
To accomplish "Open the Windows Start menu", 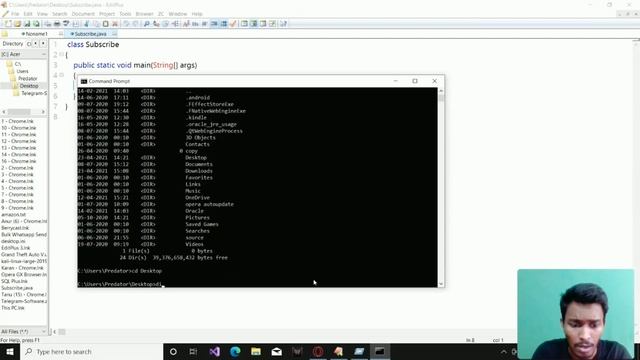I will click(x=10, y=351).
